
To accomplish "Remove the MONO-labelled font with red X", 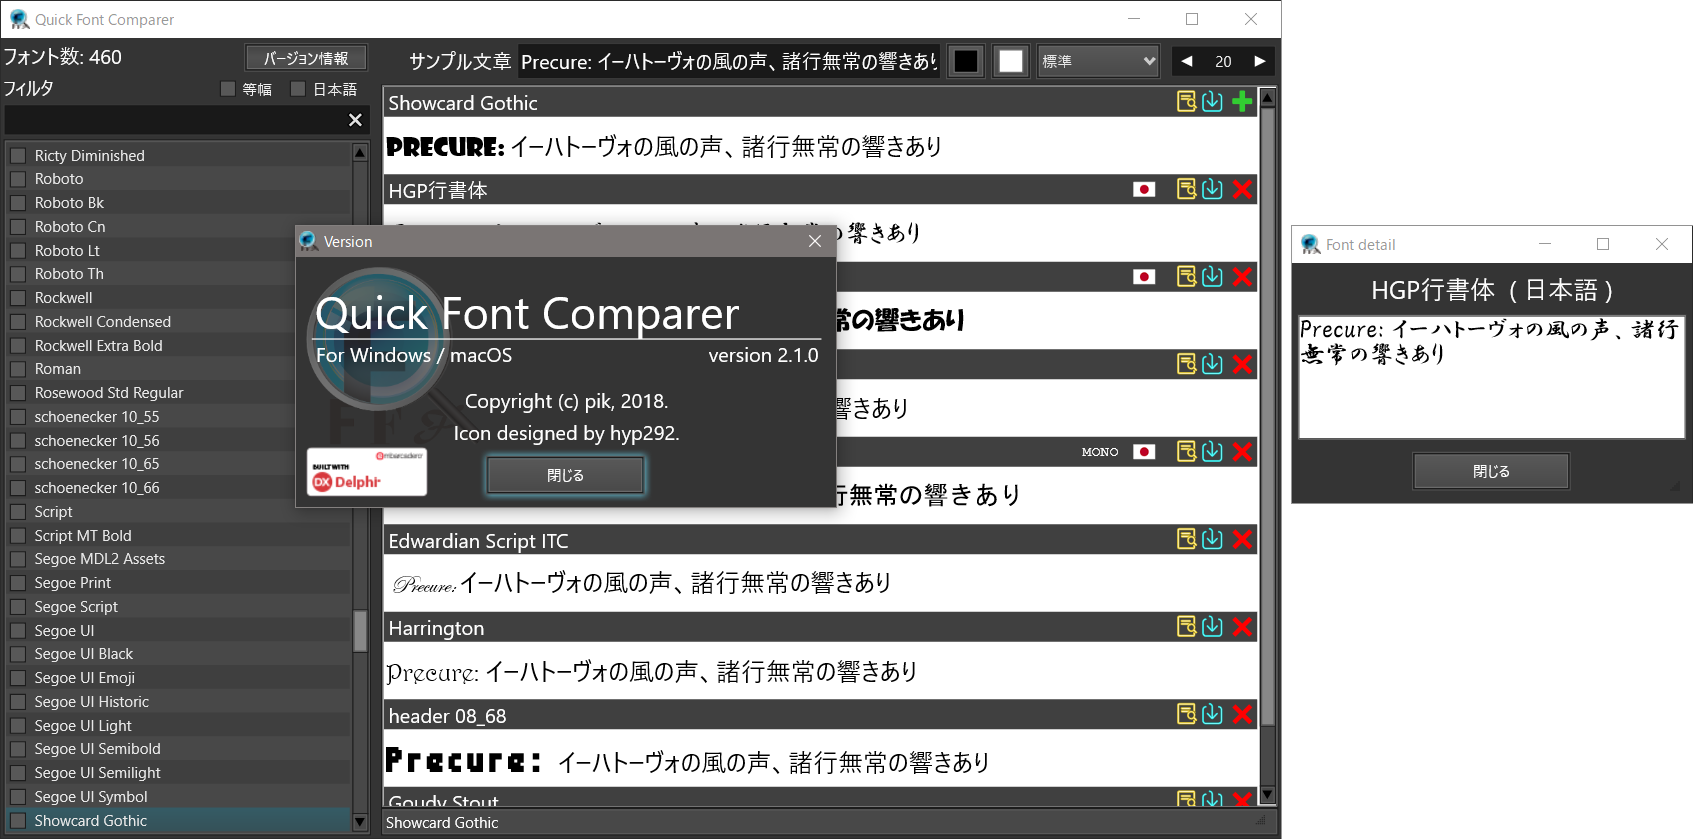I will click(x=1242, y=451).
